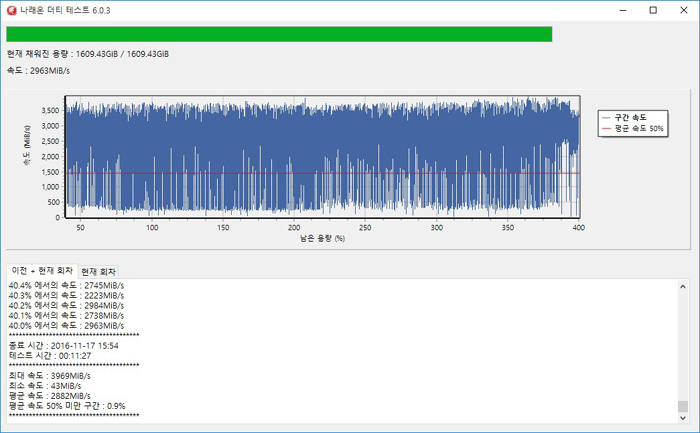
Task: Click the log scrollbar thumb
Action: click(x=683, y=406)
